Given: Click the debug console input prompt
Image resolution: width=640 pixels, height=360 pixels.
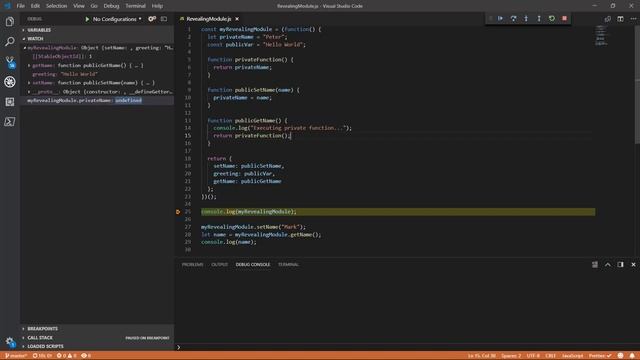Looking at the screenshot, I should pos(408,347).
